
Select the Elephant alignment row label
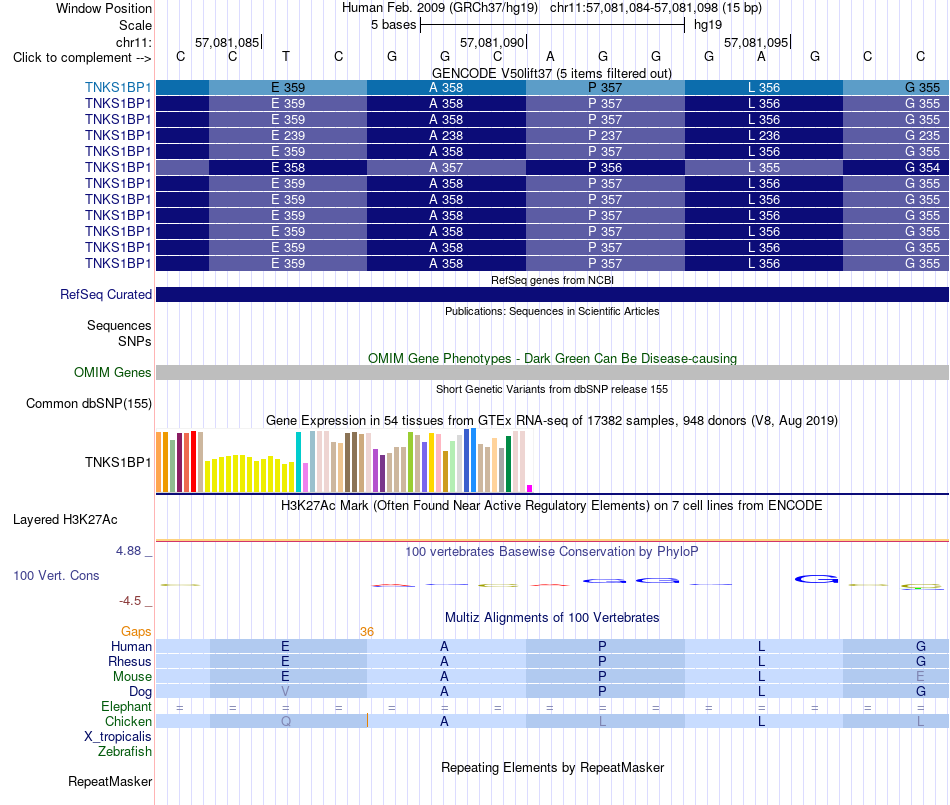pyautogui.click(x=126, y=706)
